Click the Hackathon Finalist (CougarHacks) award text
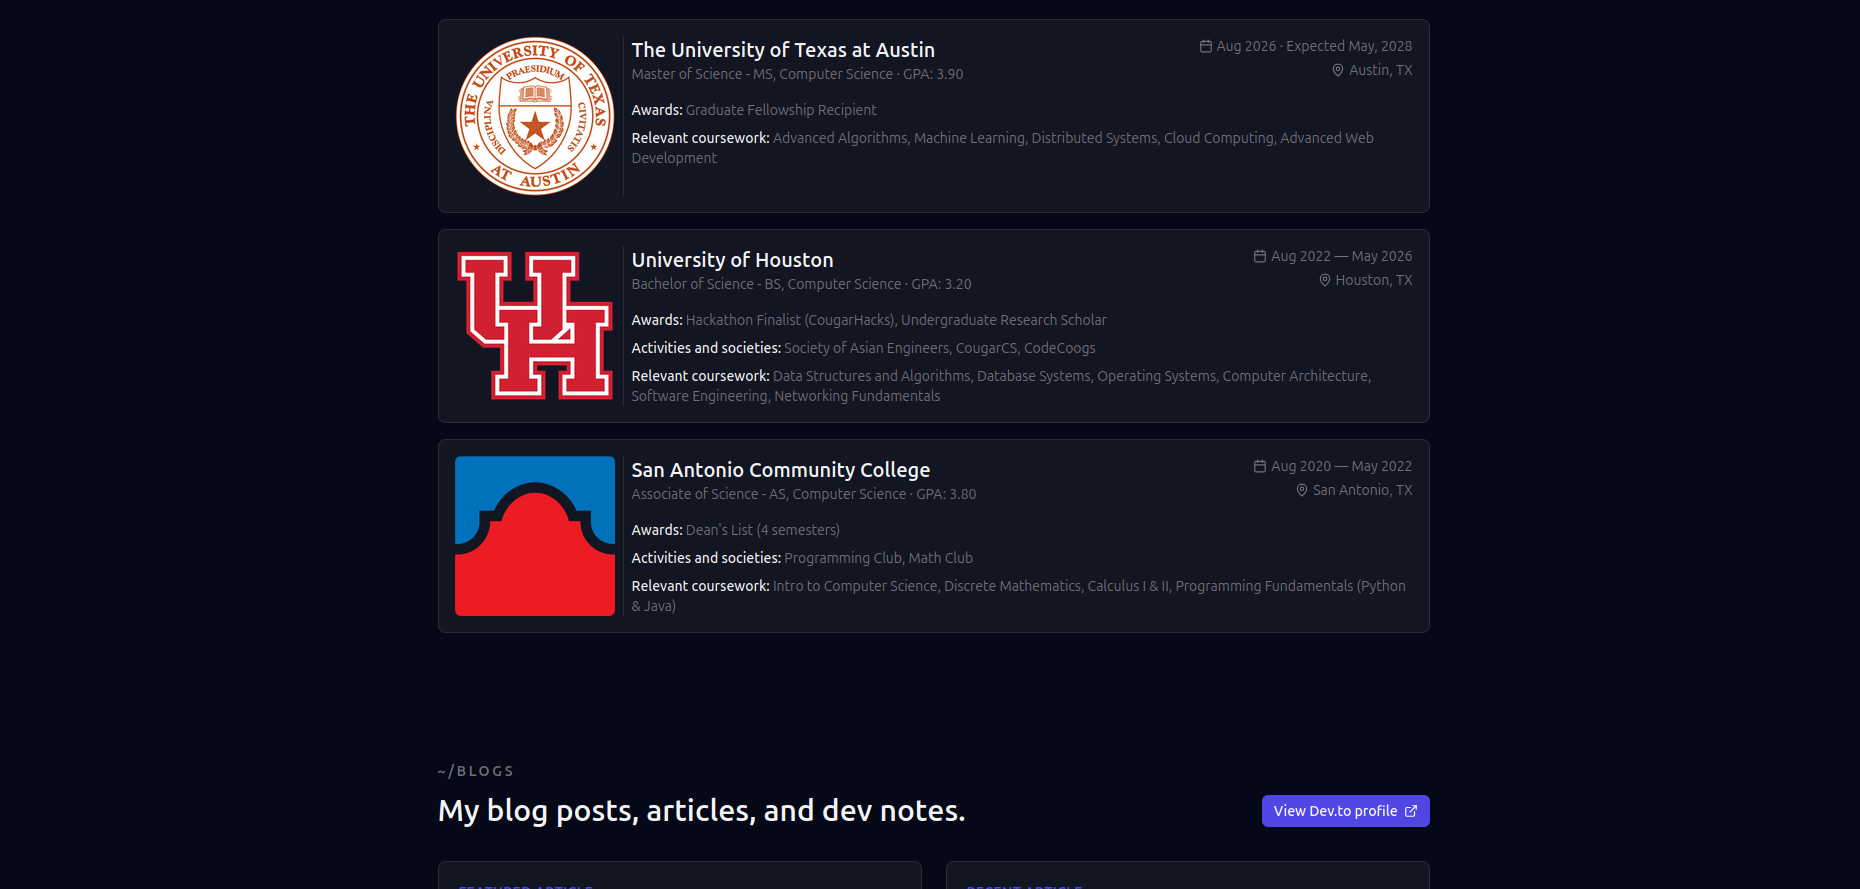 [x=790, y=320]
